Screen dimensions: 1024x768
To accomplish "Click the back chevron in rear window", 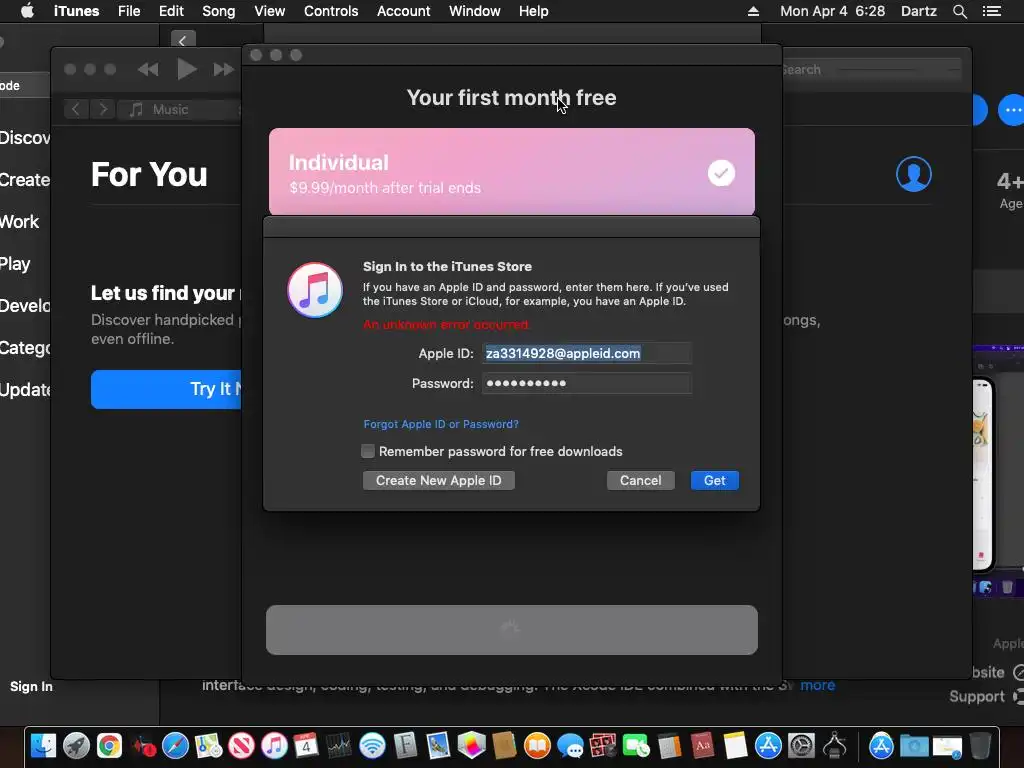I will [x=183, y=40].
